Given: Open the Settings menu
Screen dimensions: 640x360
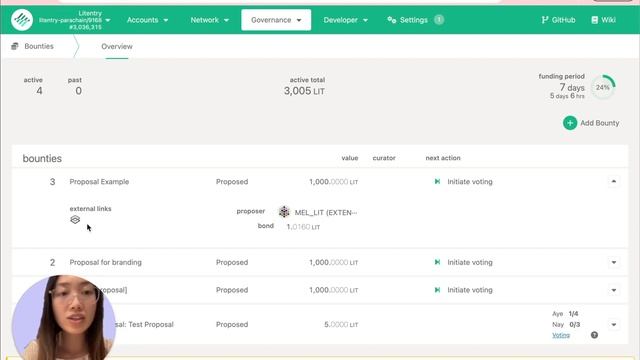Looking at the screenshot, I should coord(415,20).
